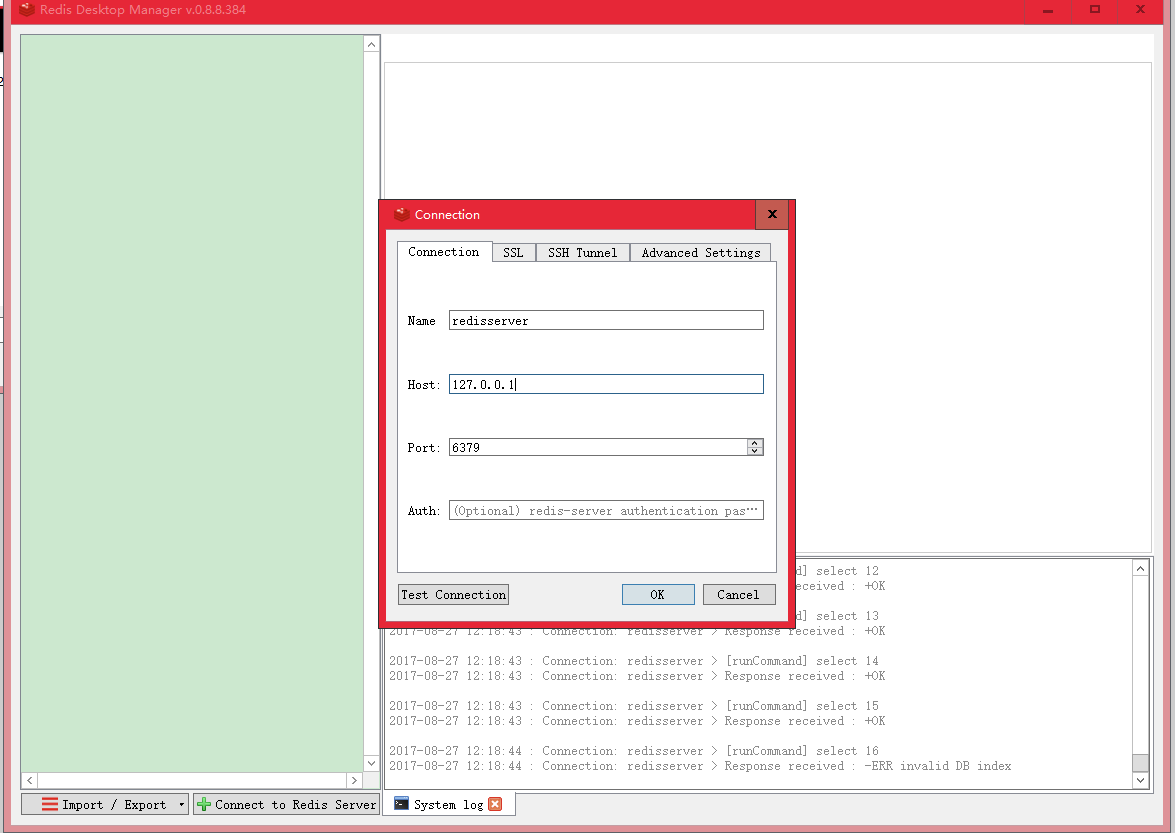Close the Connection dialog with X

click(x=772, y=214)
